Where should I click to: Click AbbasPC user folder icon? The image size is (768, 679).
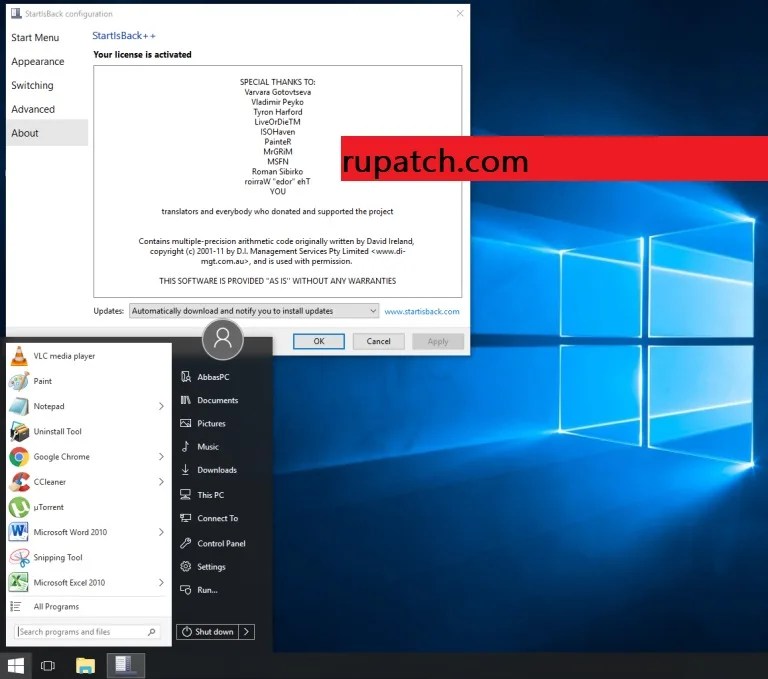(186, 377)
